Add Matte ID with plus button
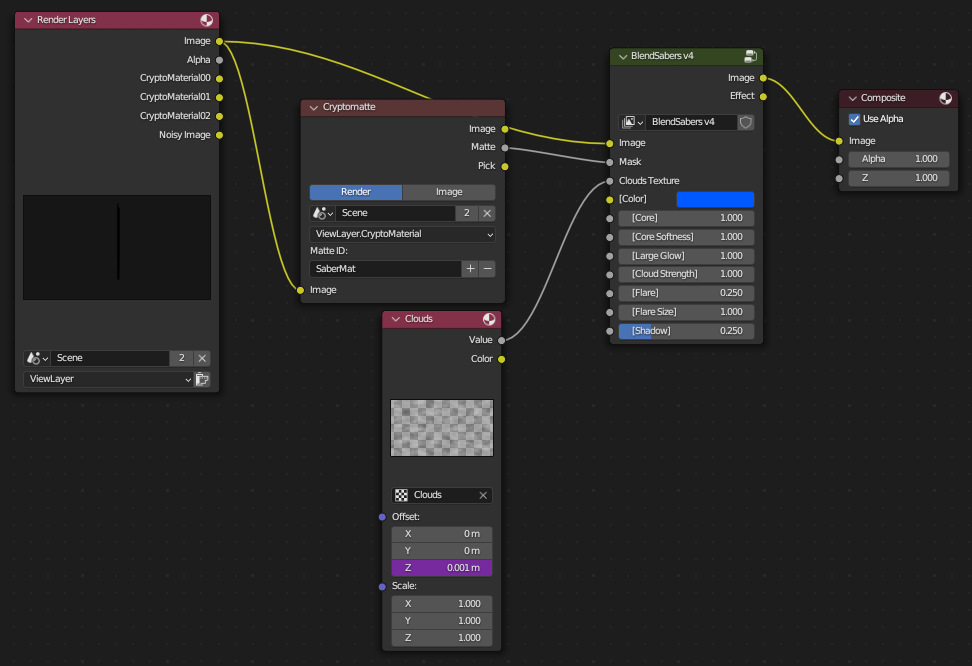 point(471,269)
